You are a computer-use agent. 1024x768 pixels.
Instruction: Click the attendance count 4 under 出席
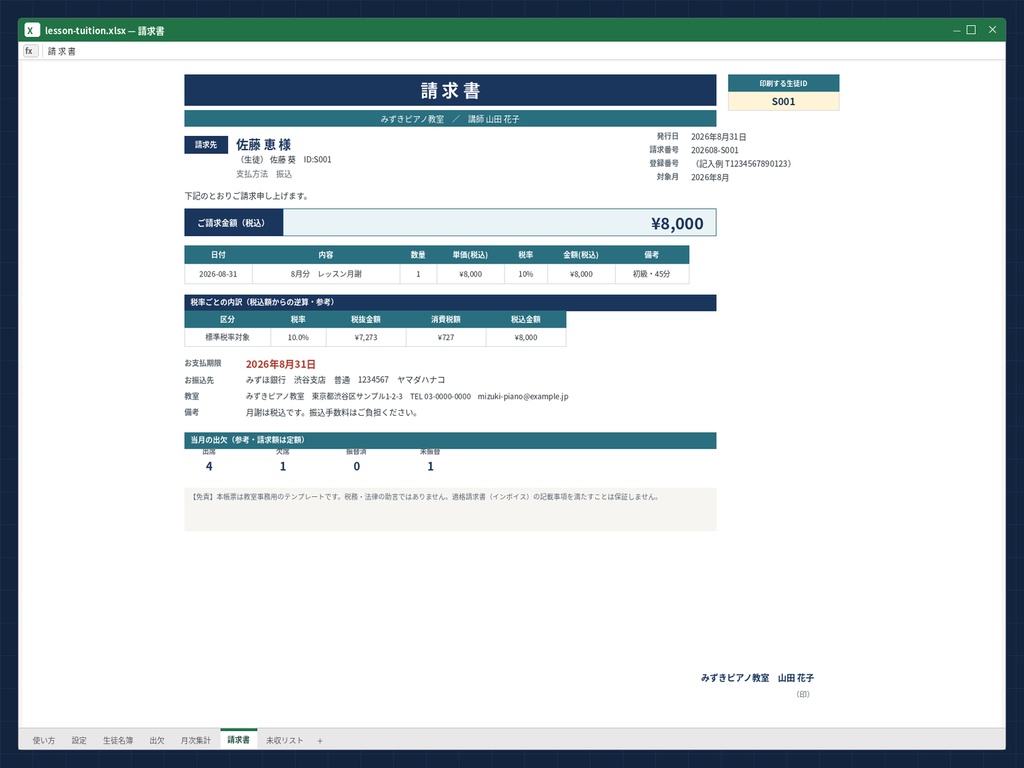tap(209, 466)
